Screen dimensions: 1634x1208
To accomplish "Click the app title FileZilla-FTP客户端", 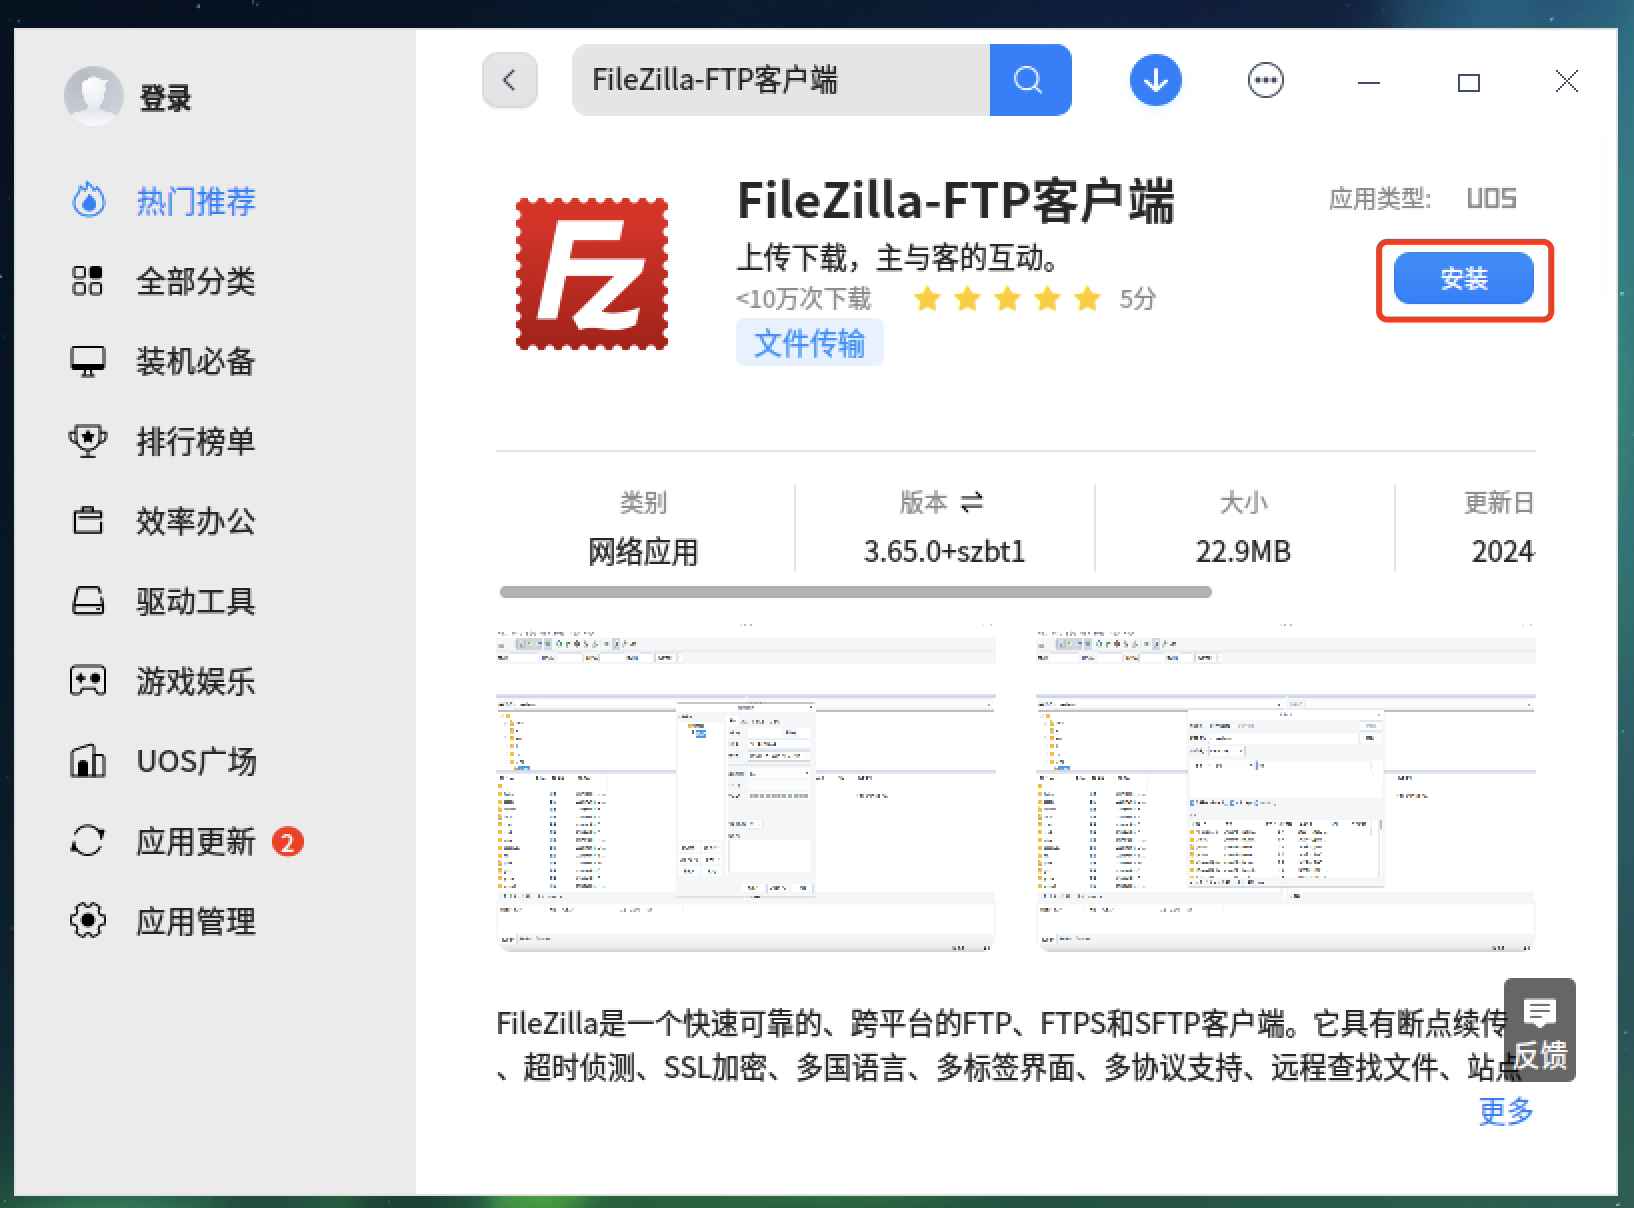I will tap(956, 201).
